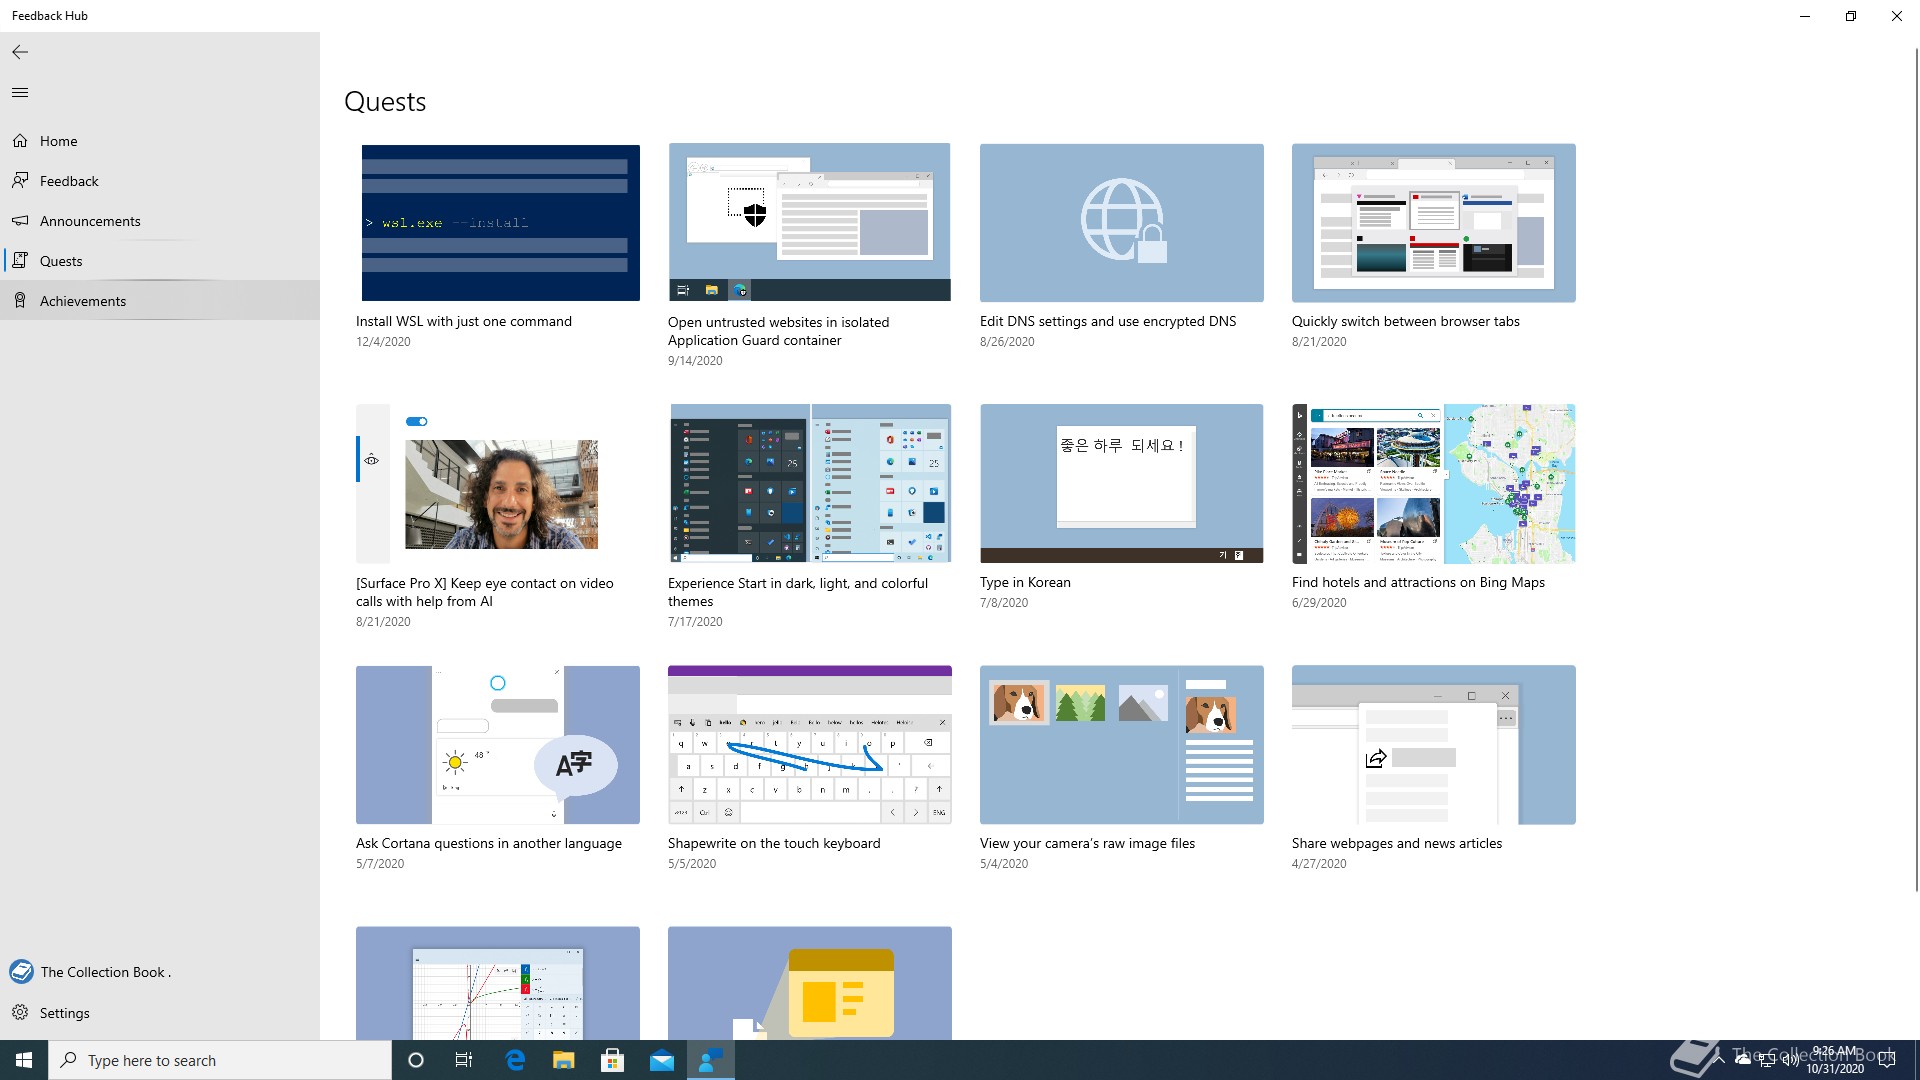Click the Korean typing quest thumbnail

[x=1122, y=484]
